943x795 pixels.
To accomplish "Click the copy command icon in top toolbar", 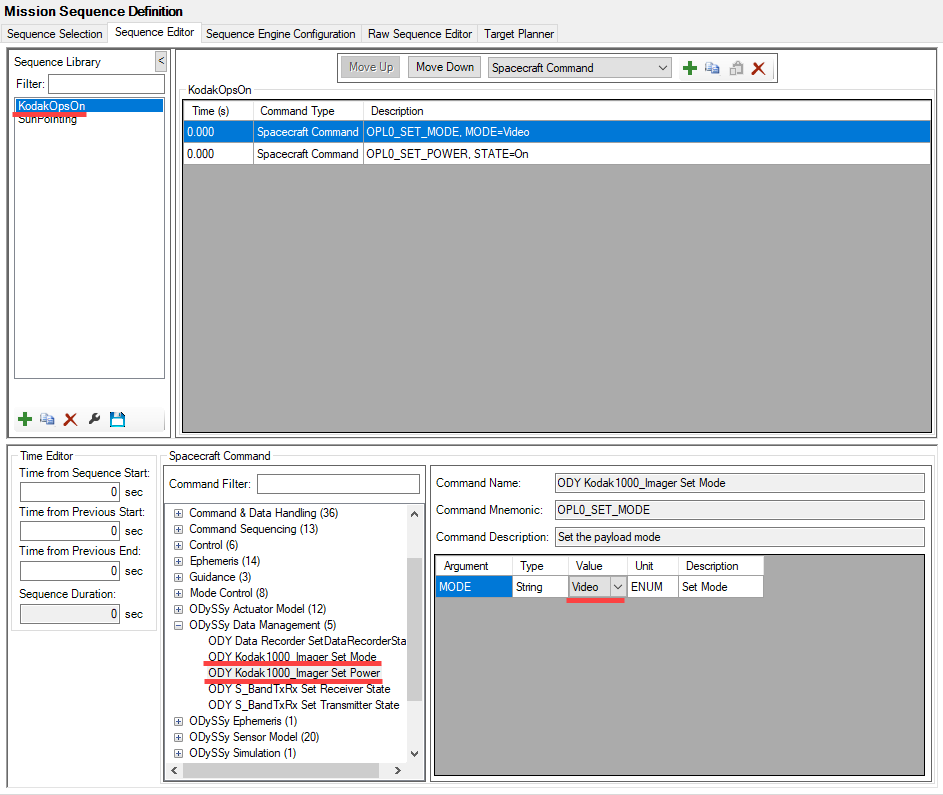I will 712,68.
